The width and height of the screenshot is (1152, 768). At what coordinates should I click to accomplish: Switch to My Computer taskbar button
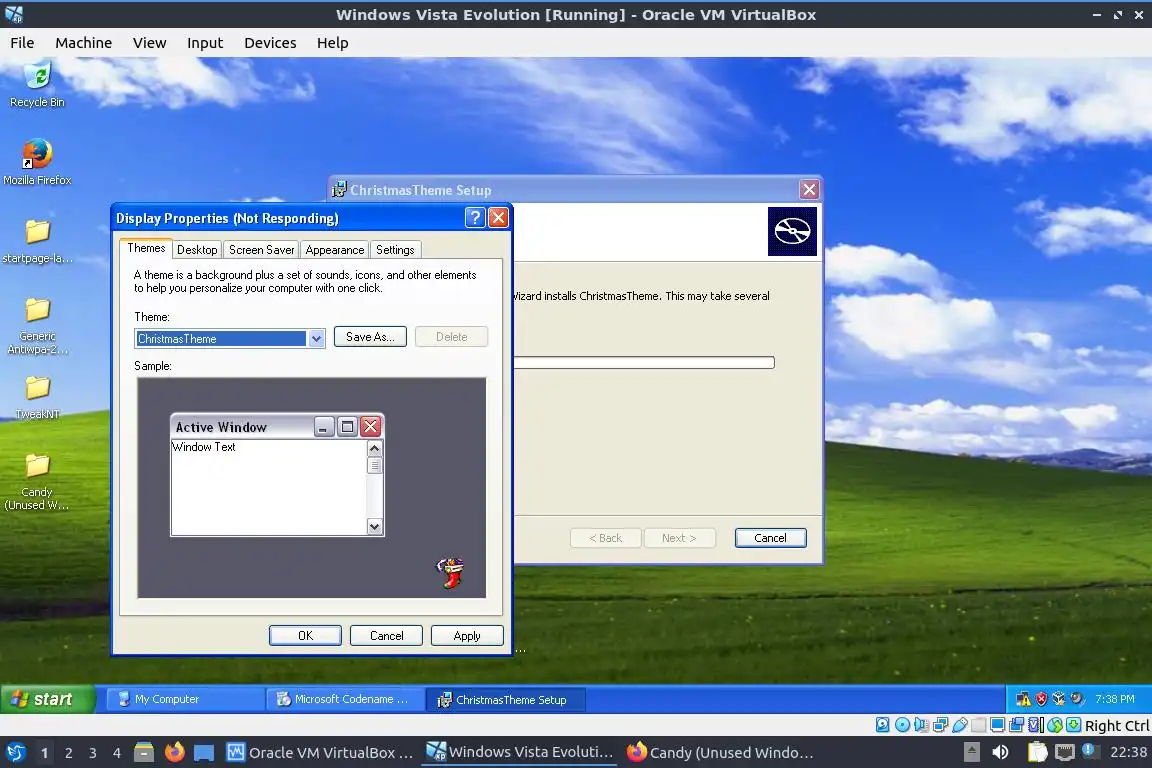click(186, 699)
